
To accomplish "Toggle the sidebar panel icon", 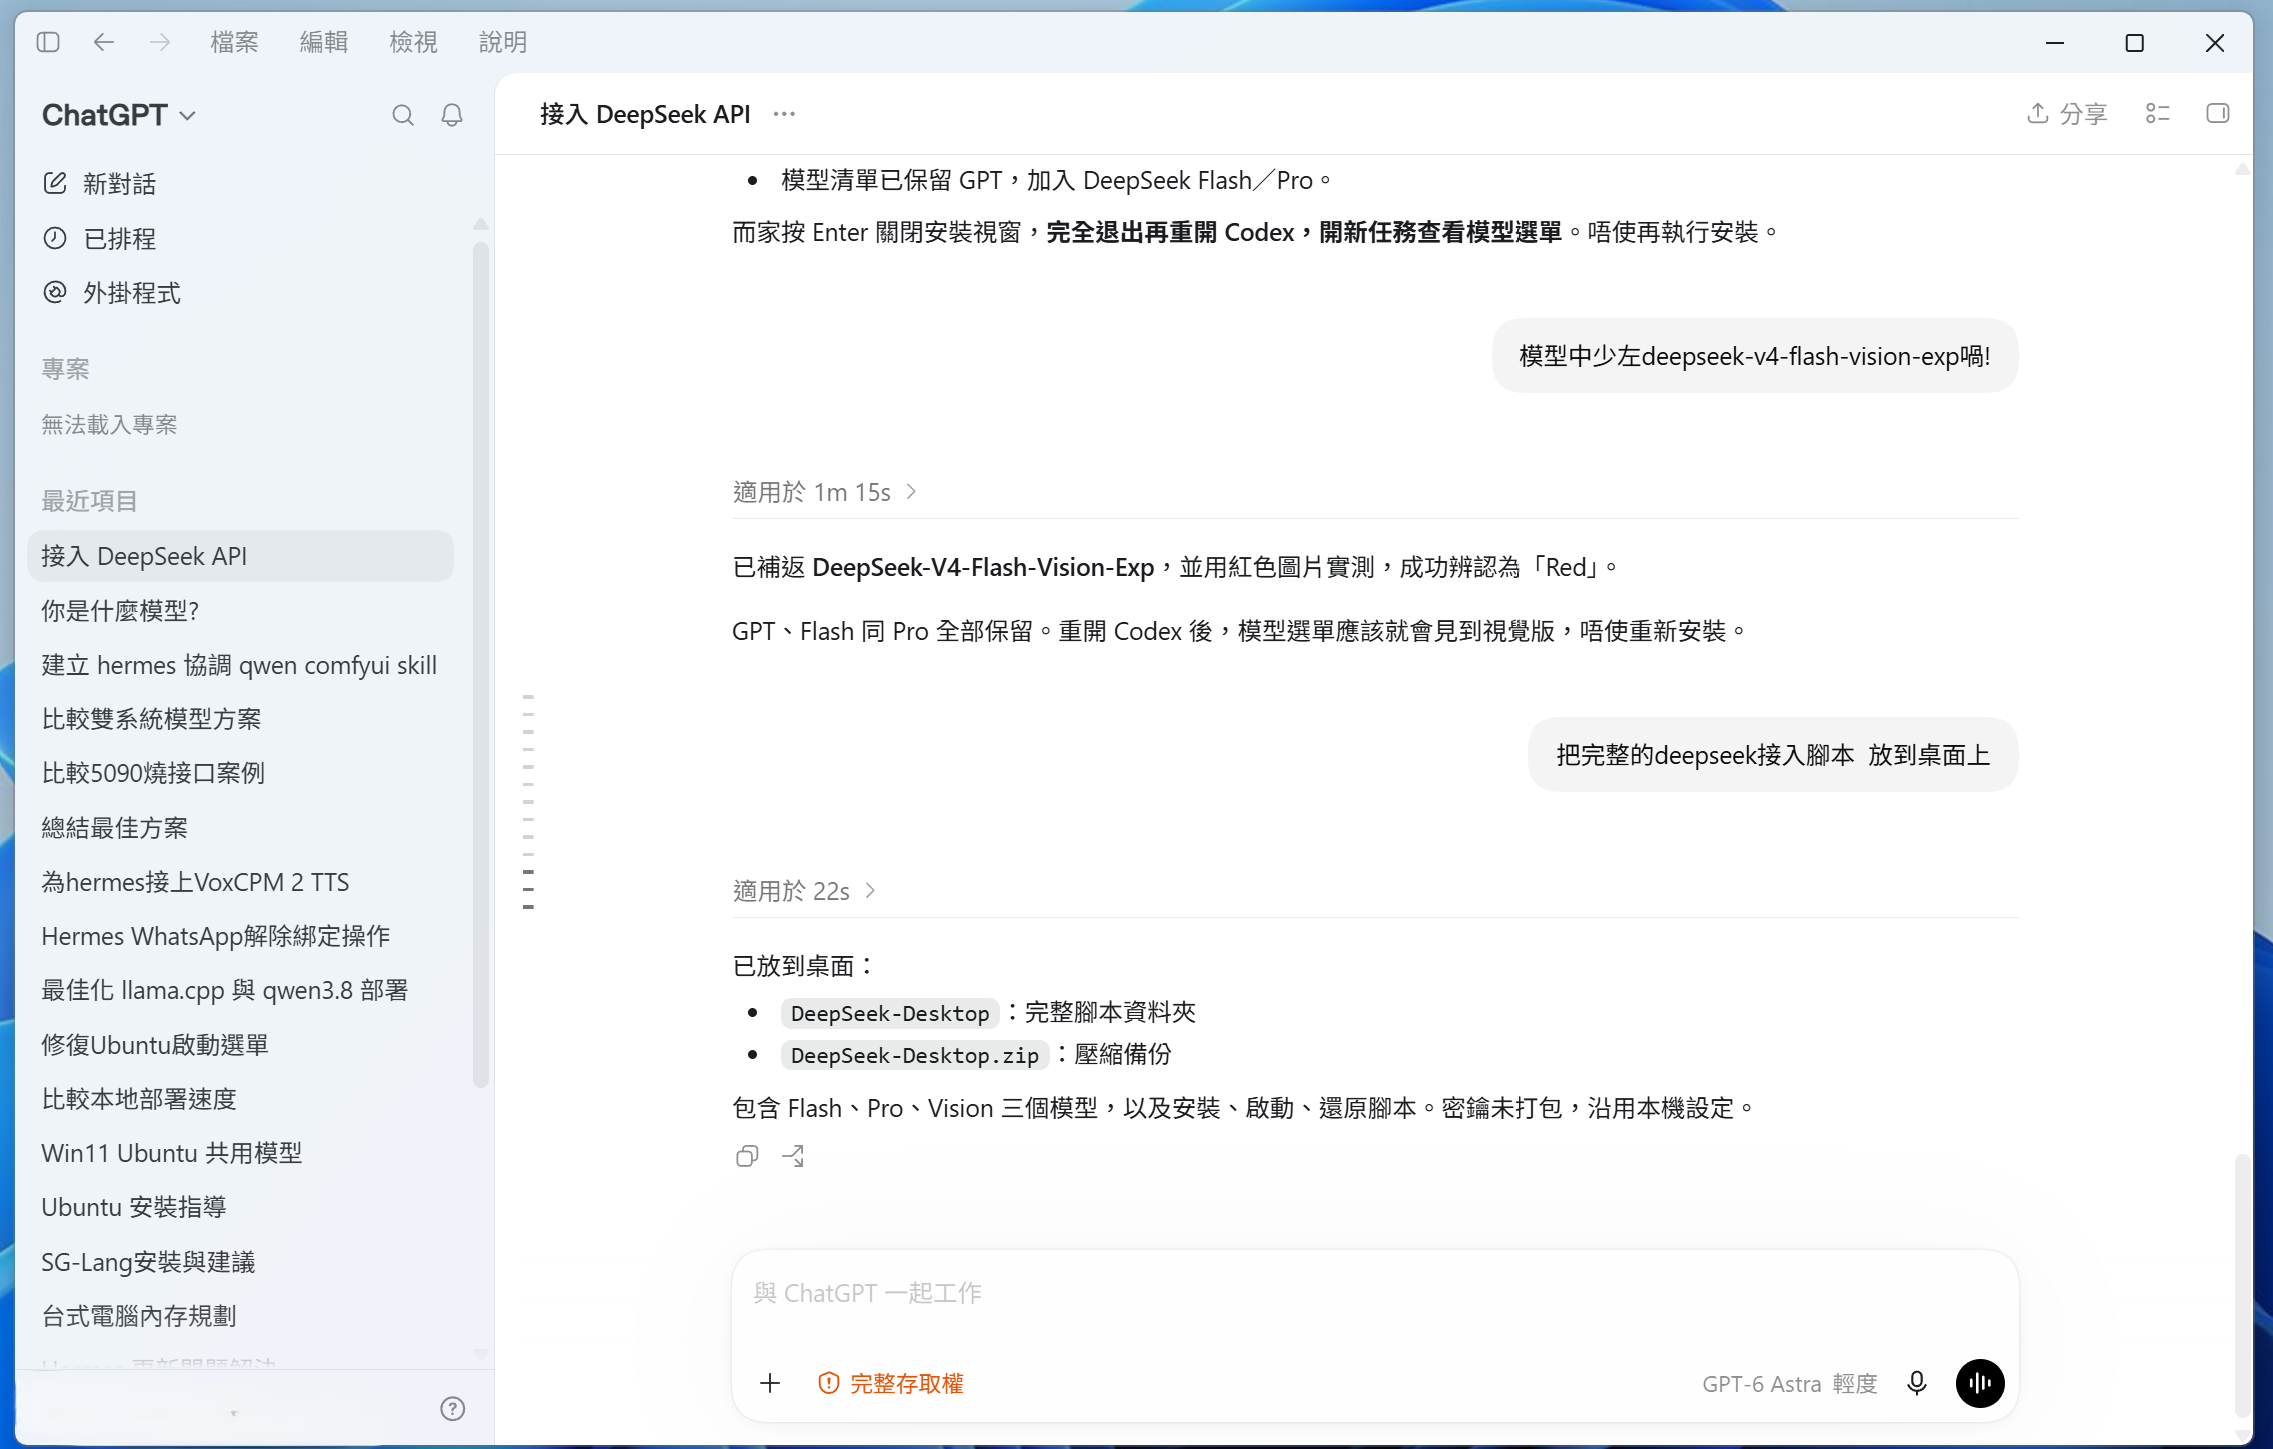I will click(x=48, y=42).
